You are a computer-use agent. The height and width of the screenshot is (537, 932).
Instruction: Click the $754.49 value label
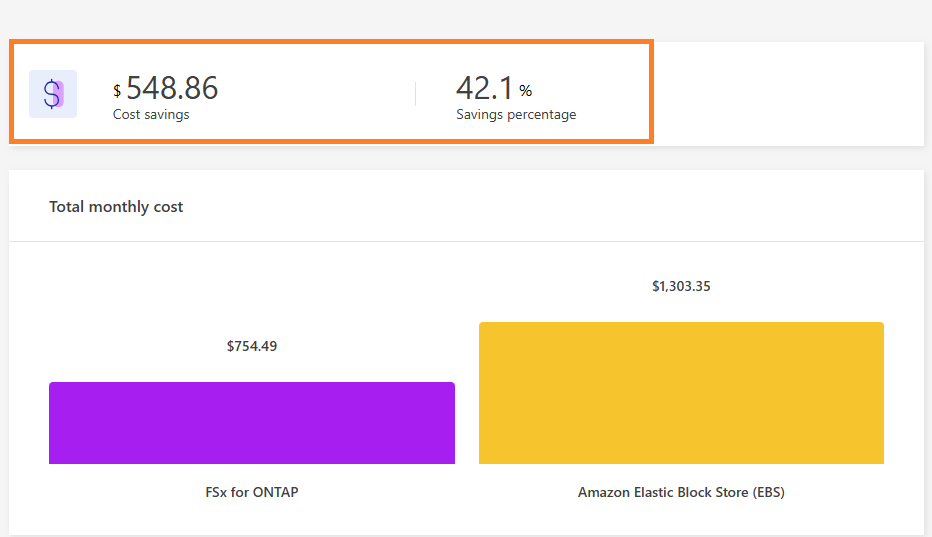point(252,347)
